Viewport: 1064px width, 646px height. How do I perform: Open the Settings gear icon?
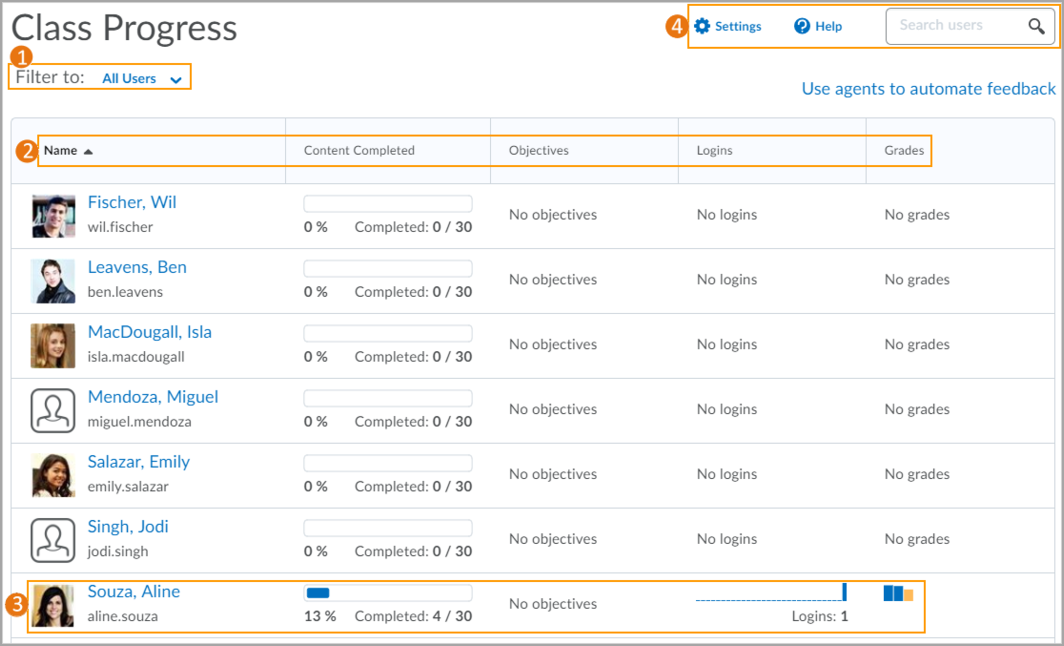click(702, 26)
